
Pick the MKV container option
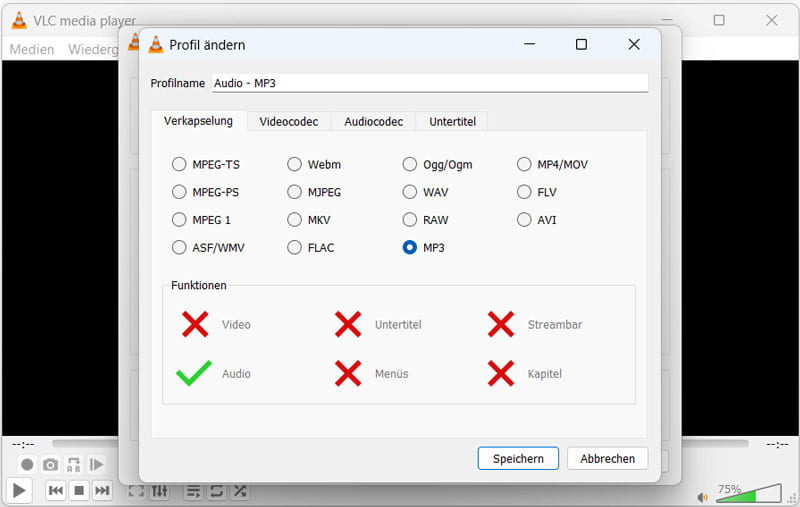(x=294, y=220)
